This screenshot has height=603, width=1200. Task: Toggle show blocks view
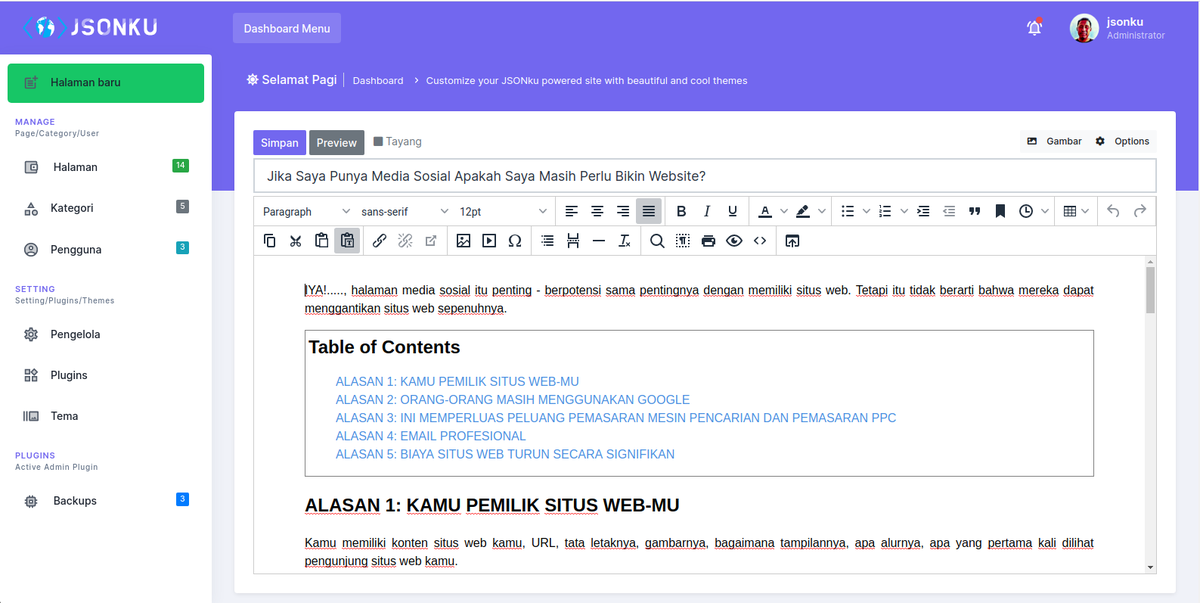click(x=683, y=240)
